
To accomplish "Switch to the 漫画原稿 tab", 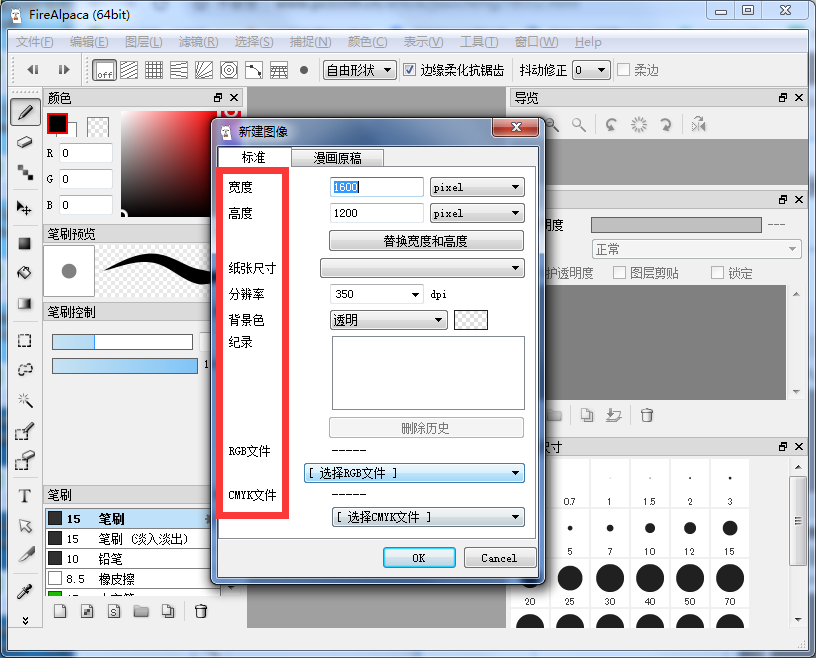I will 336,157.
